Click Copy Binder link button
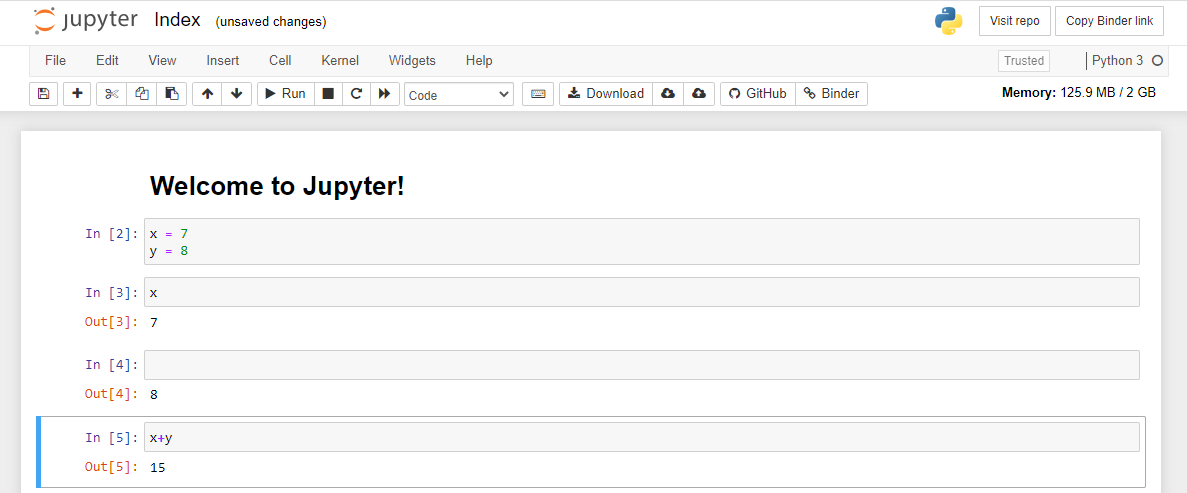 click(1109, 21)
